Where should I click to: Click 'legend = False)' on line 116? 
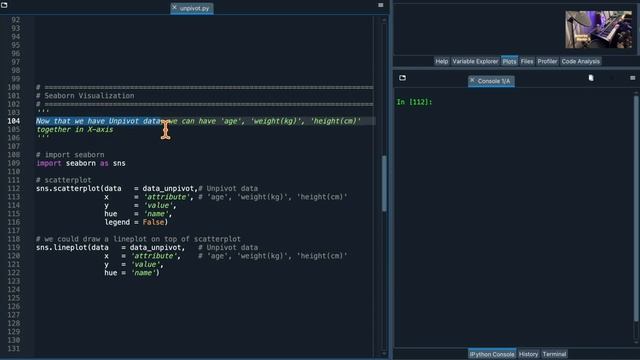pyautogui.click(x=136, y=222)
